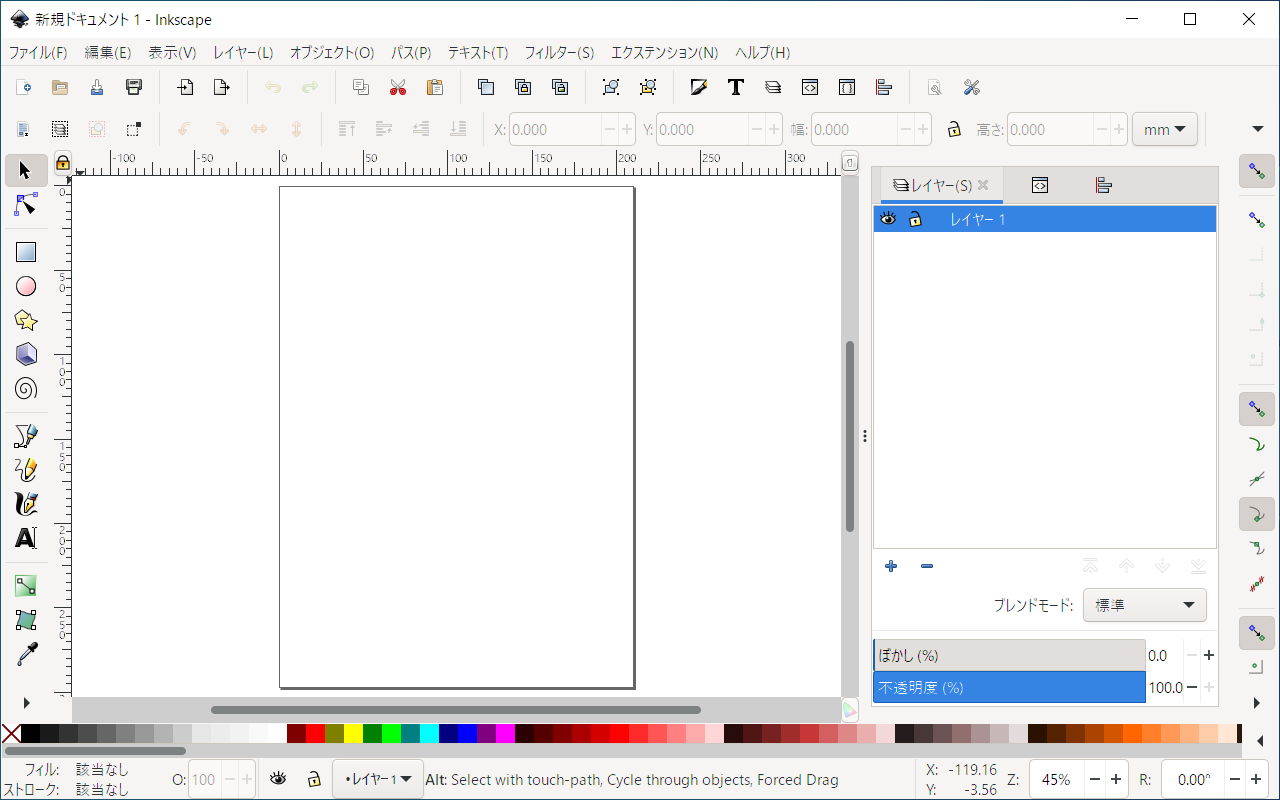Viewport: 1280px width, 800px height.
Task: Click the Import icon
Action: [x=185, y=88]
